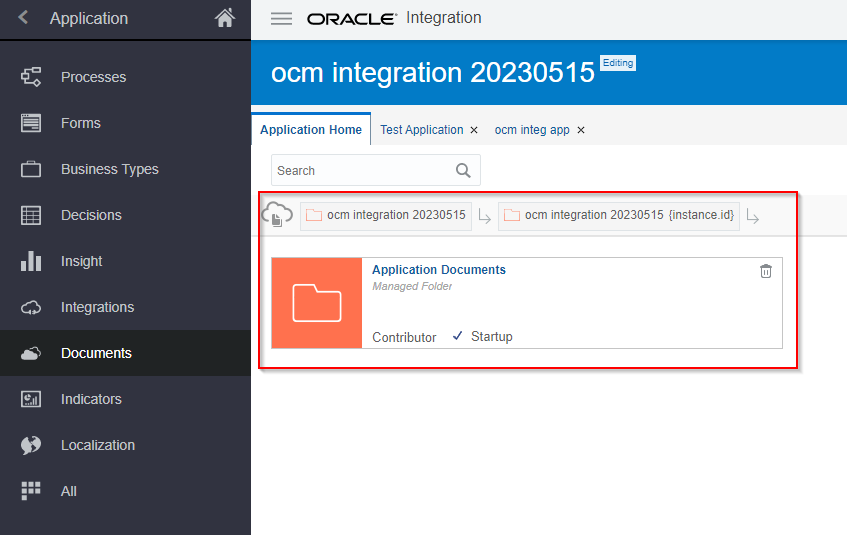This screenshot has width=847, height=535.
Task: Click the Indicators icon in the sidebar
Action: click(x=31, y=399)
